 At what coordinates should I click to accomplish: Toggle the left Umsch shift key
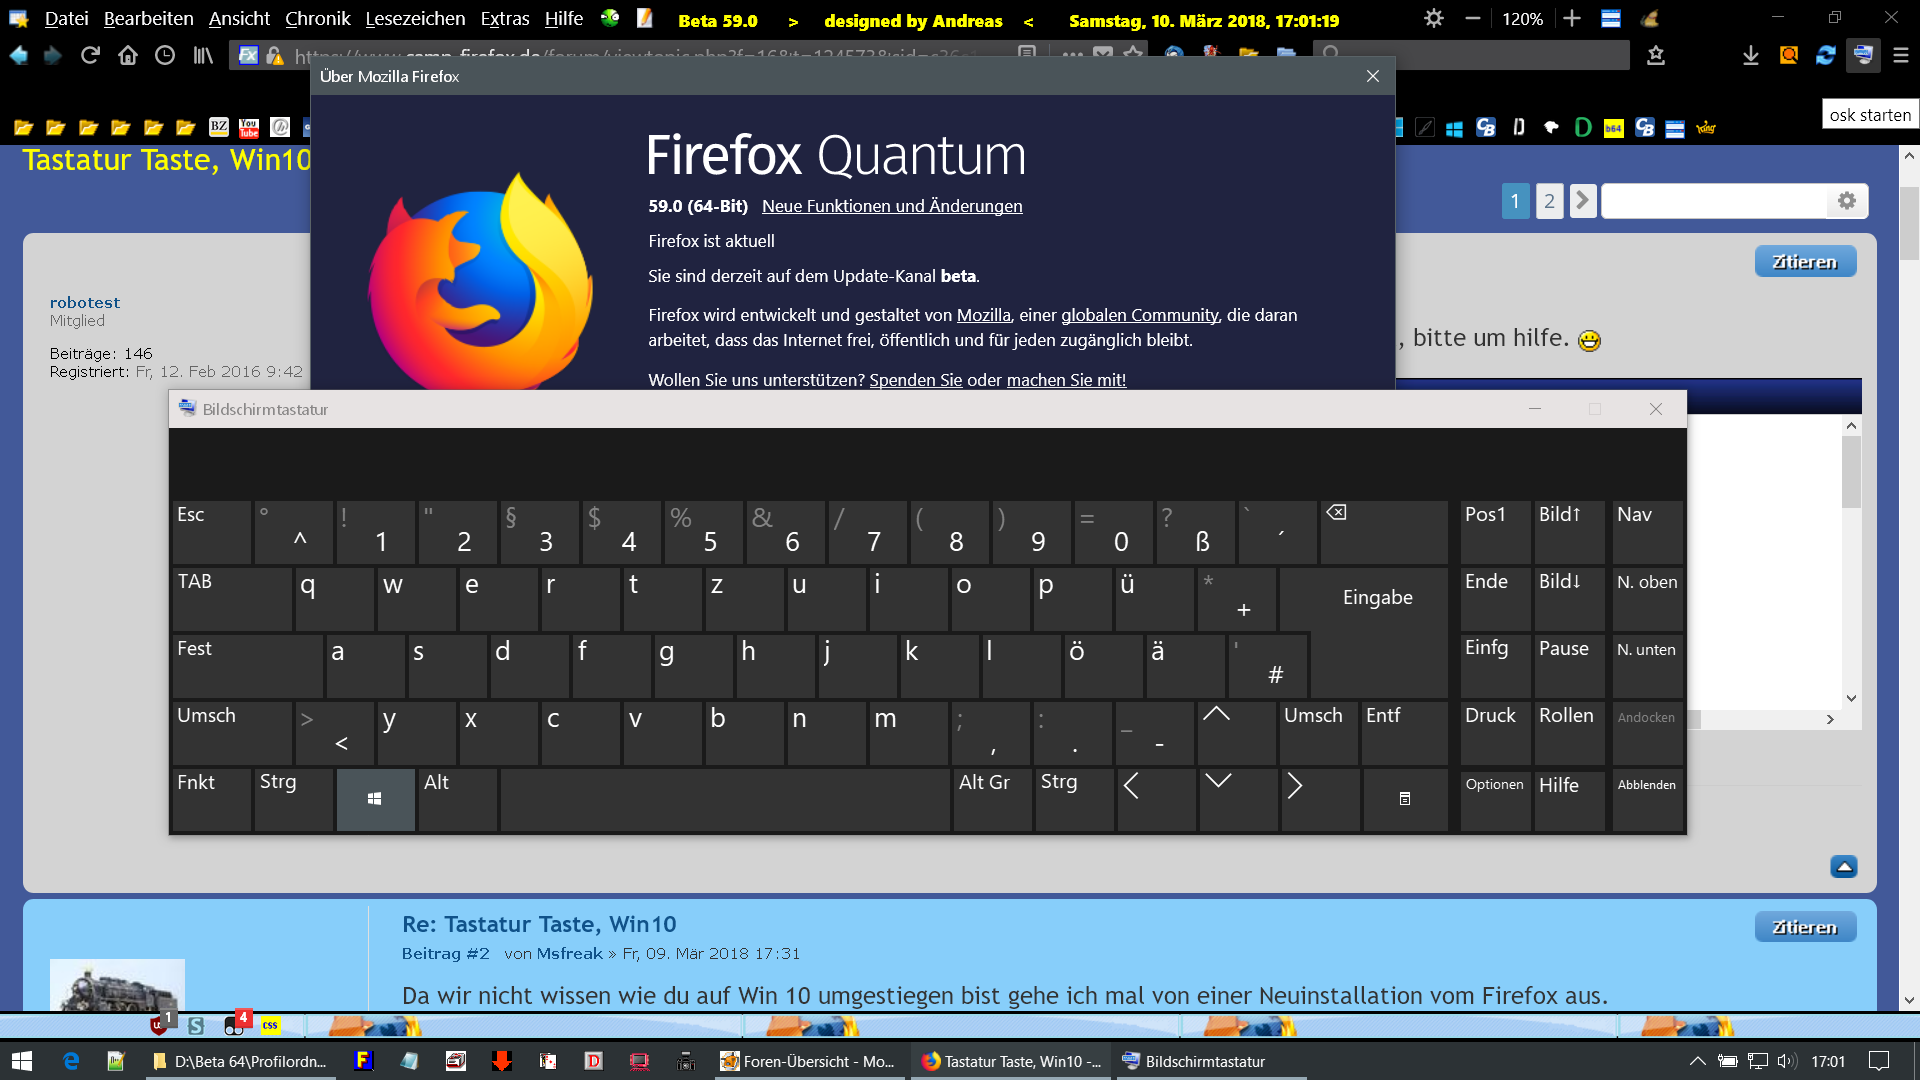[x=231, y=732]
